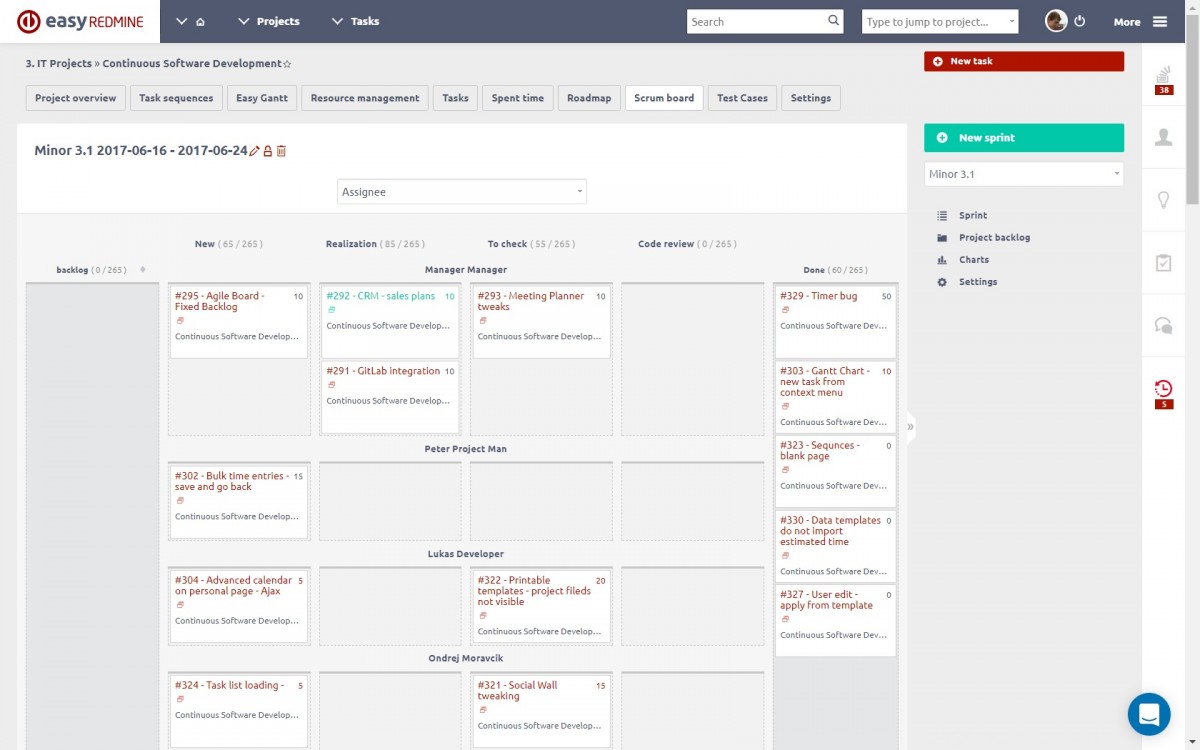
Task: Open task #295 Agile Board Fixed Backlog
Action: [x=220, y=301]
